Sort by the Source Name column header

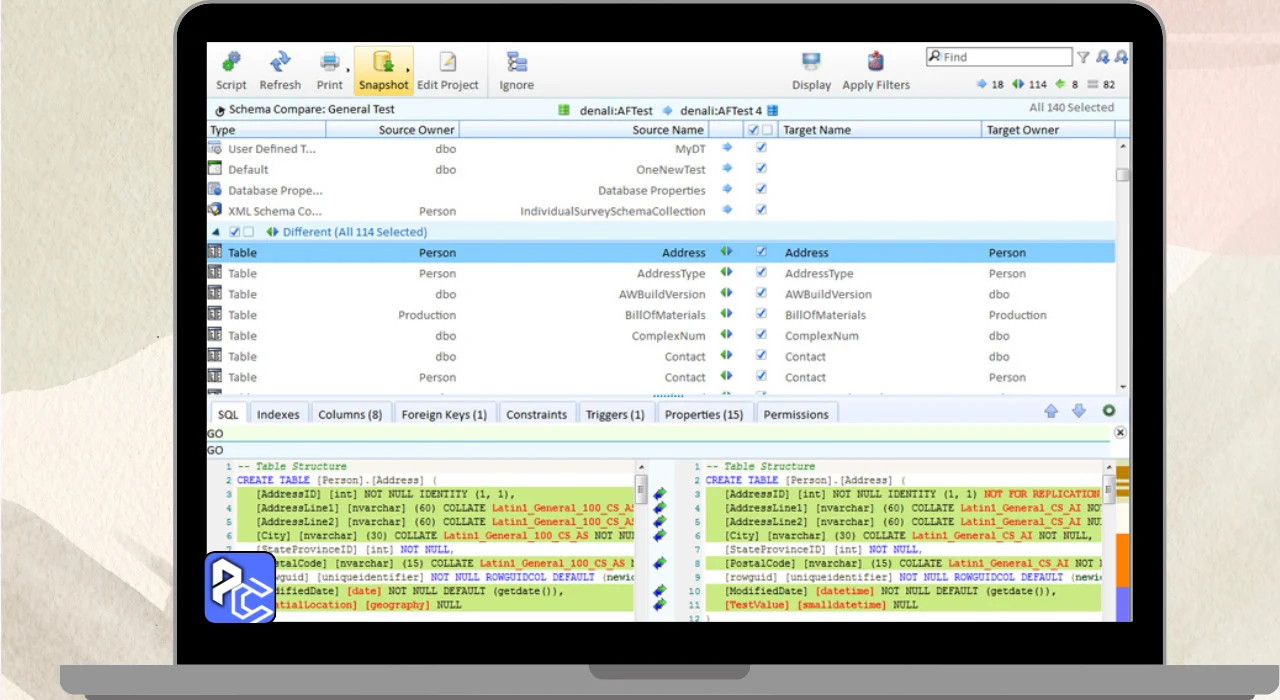667,130
